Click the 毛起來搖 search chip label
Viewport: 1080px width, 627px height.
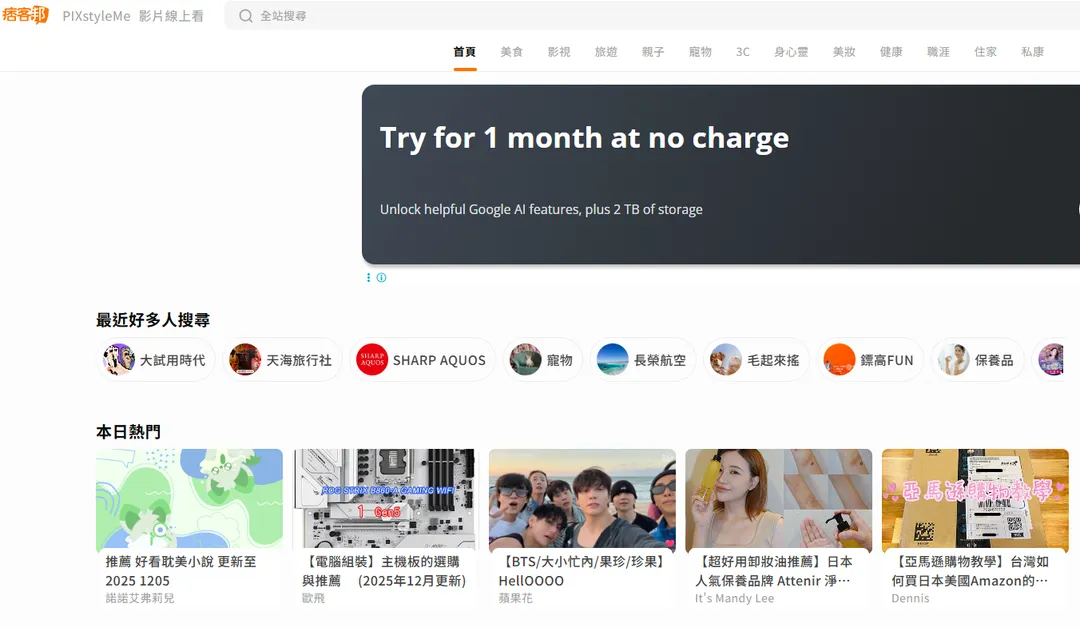(773, 360)
